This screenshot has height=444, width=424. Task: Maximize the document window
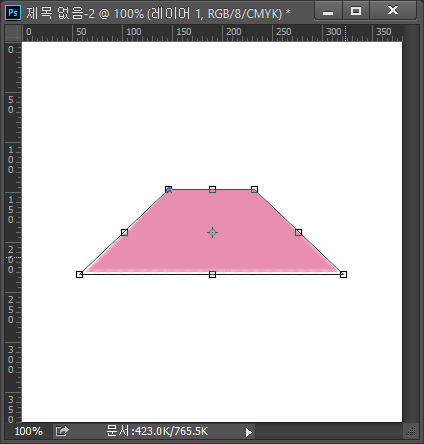click(x=356, y=12)
